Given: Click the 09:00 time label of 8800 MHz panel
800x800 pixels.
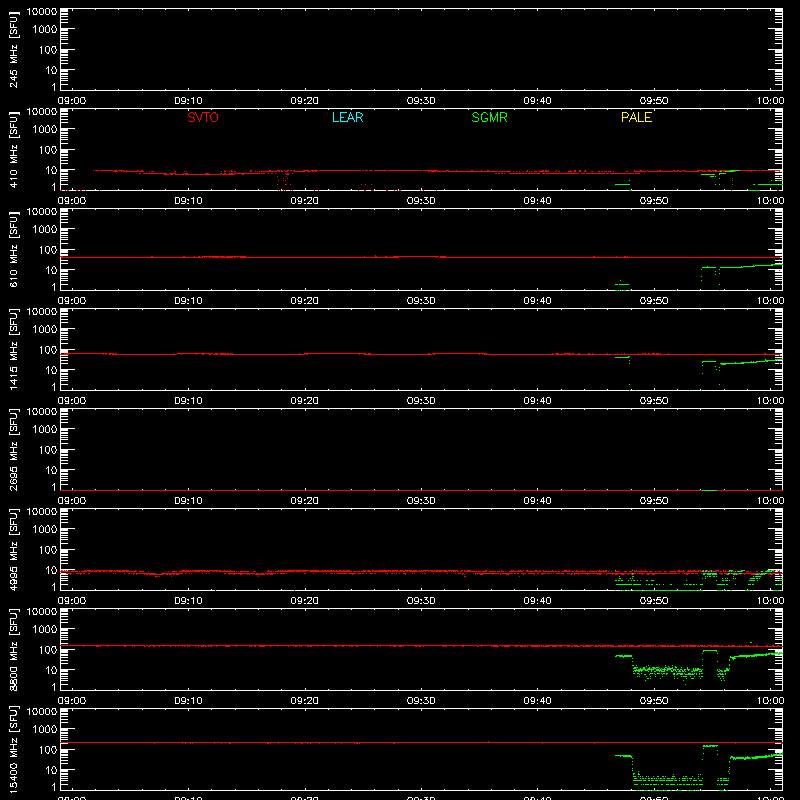Looking at the screenshot, I should (71, 701).
